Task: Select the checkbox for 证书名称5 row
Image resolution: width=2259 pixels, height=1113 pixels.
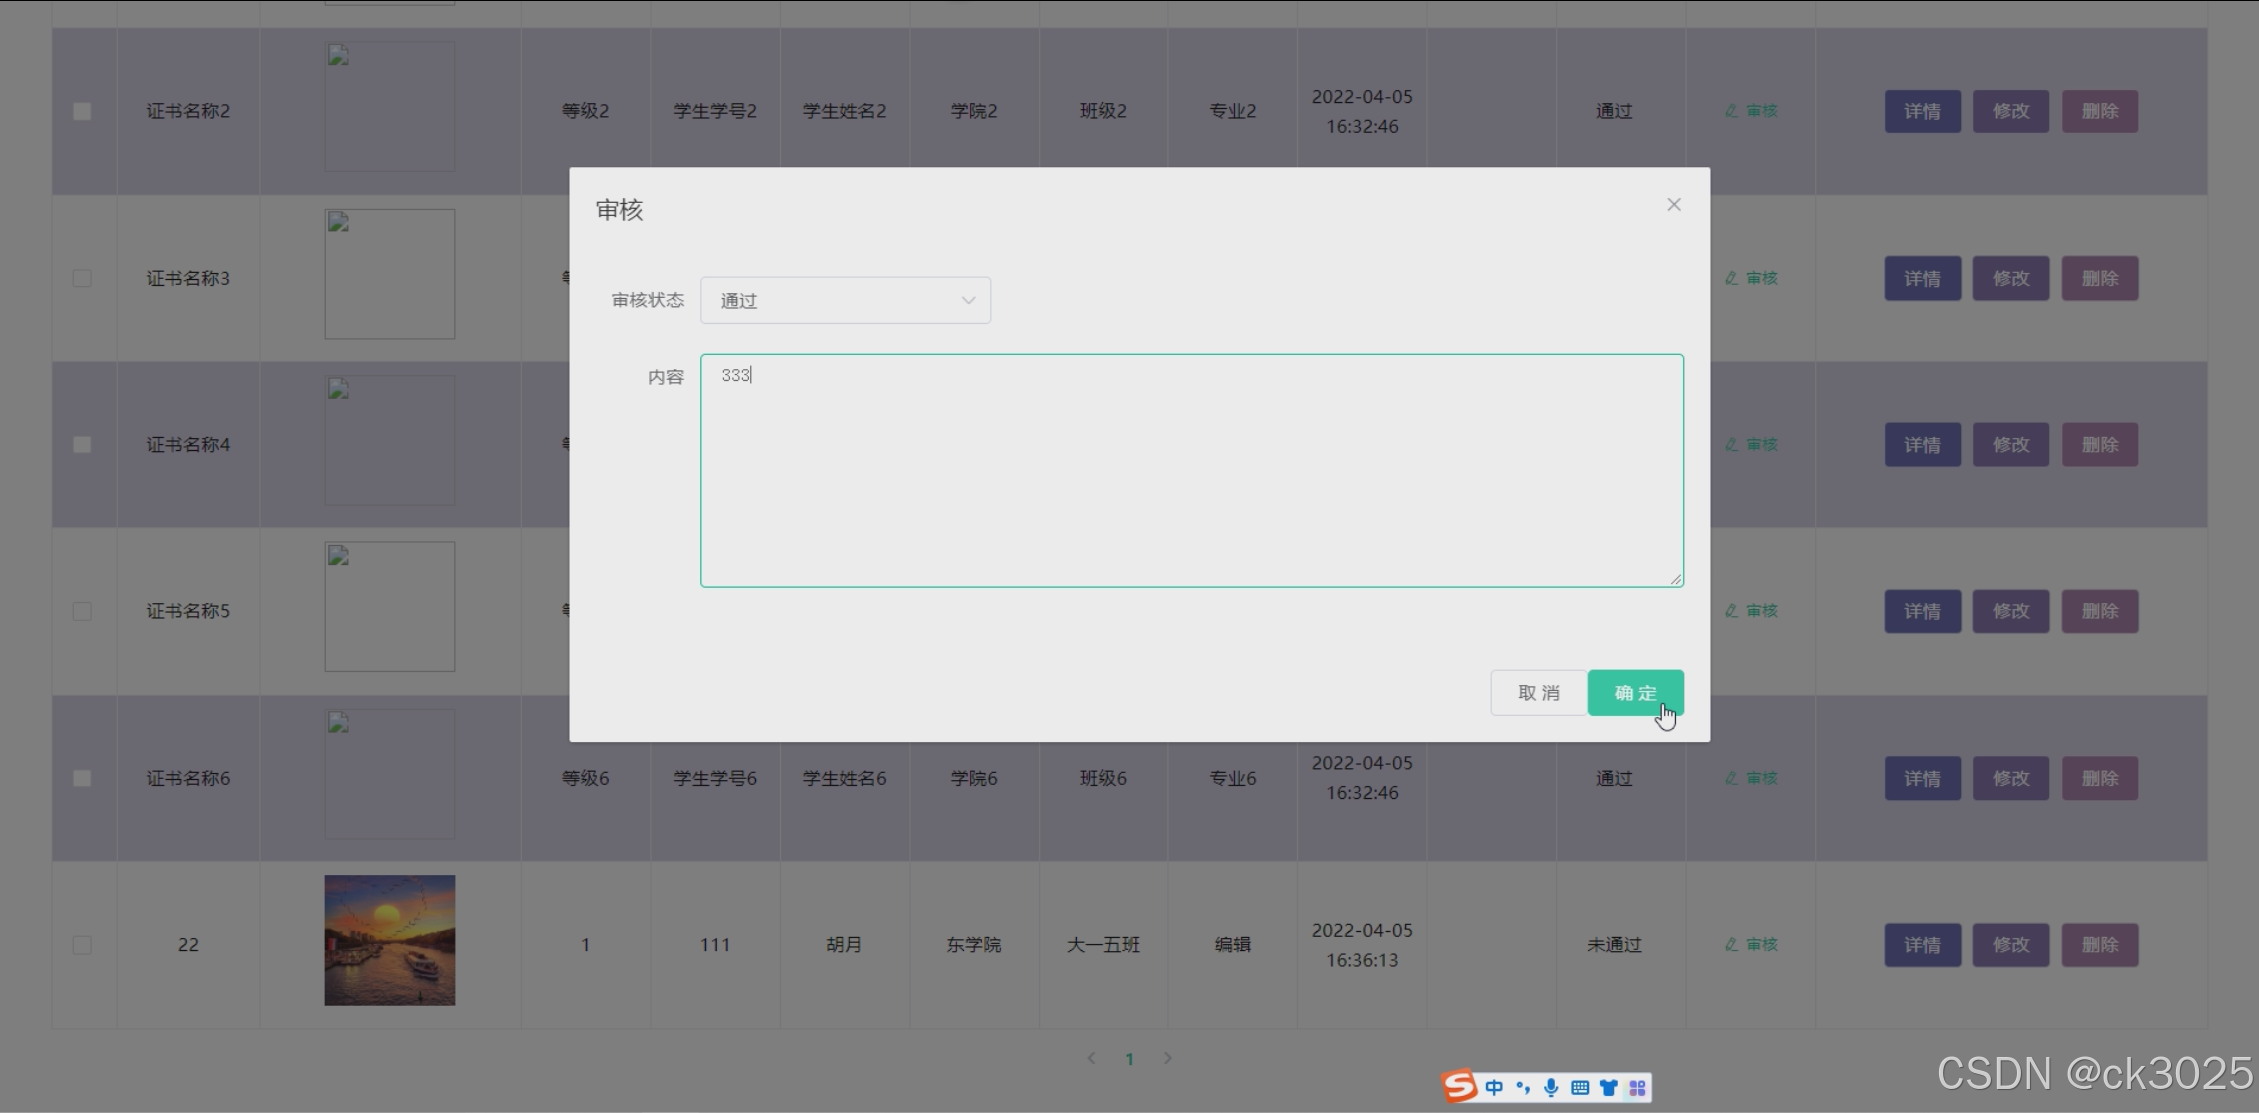Action: click(82, 611)
